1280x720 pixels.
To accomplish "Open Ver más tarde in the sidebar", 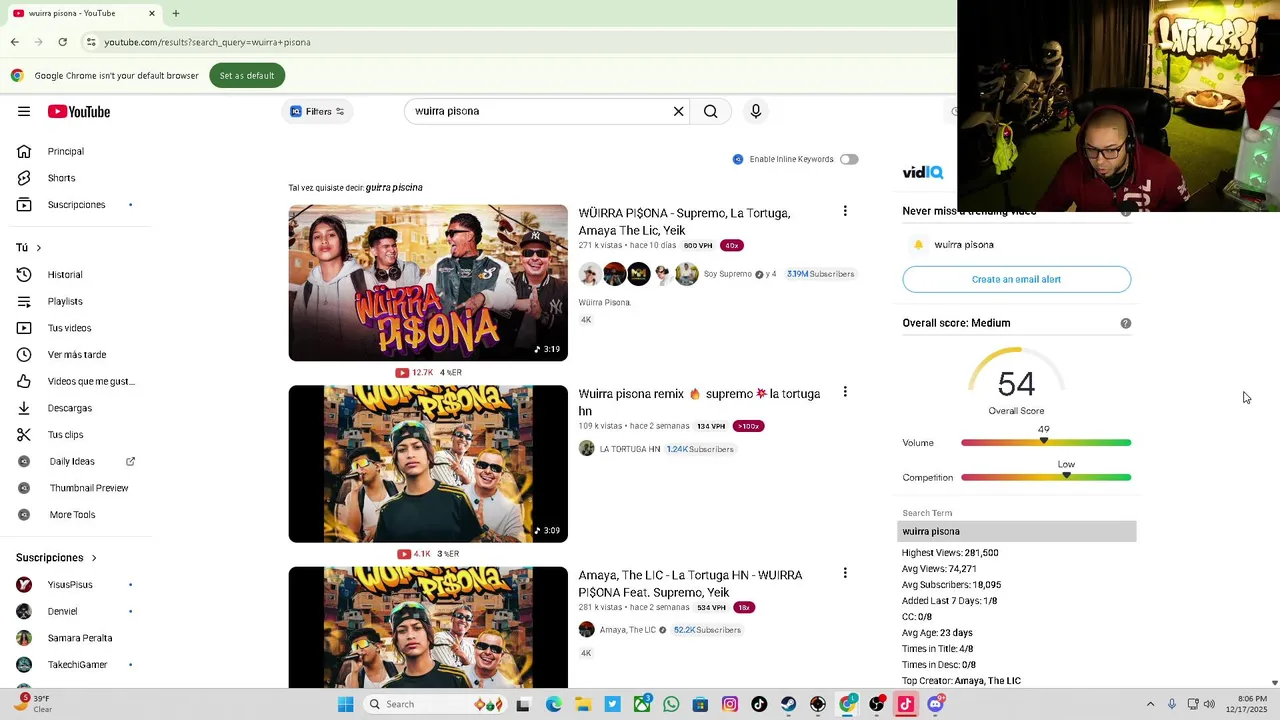I will pyautogui.click(x=75, y=354).
